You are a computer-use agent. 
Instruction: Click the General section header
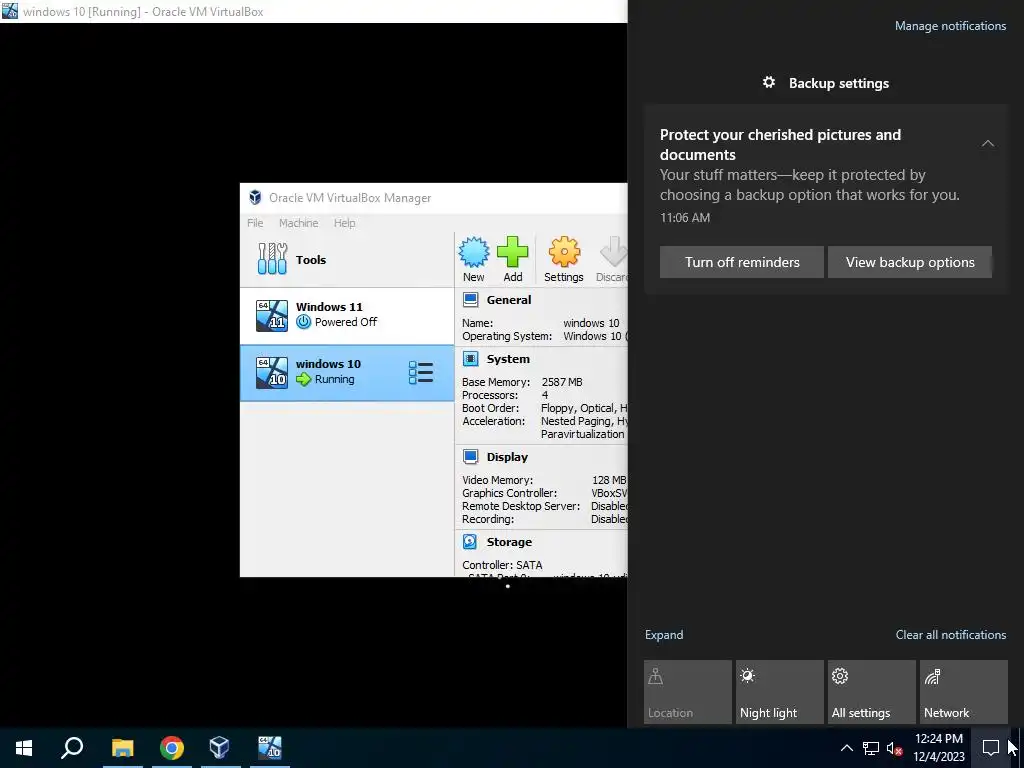509,300
